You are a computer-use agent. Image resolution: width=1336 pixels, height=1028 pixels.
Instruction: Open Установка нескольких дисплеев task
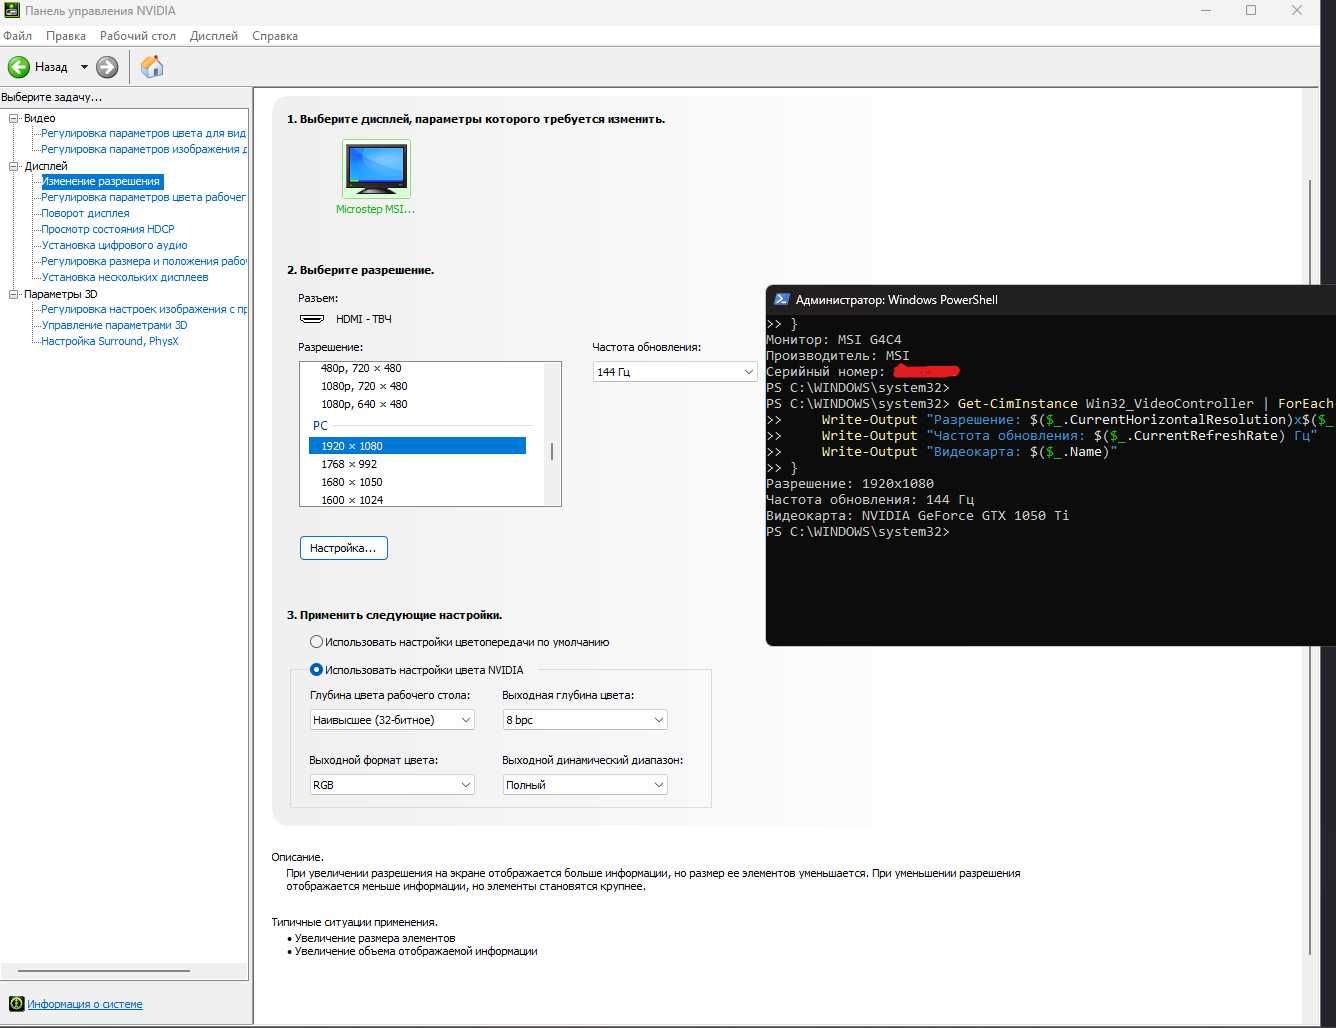[124, 277]
